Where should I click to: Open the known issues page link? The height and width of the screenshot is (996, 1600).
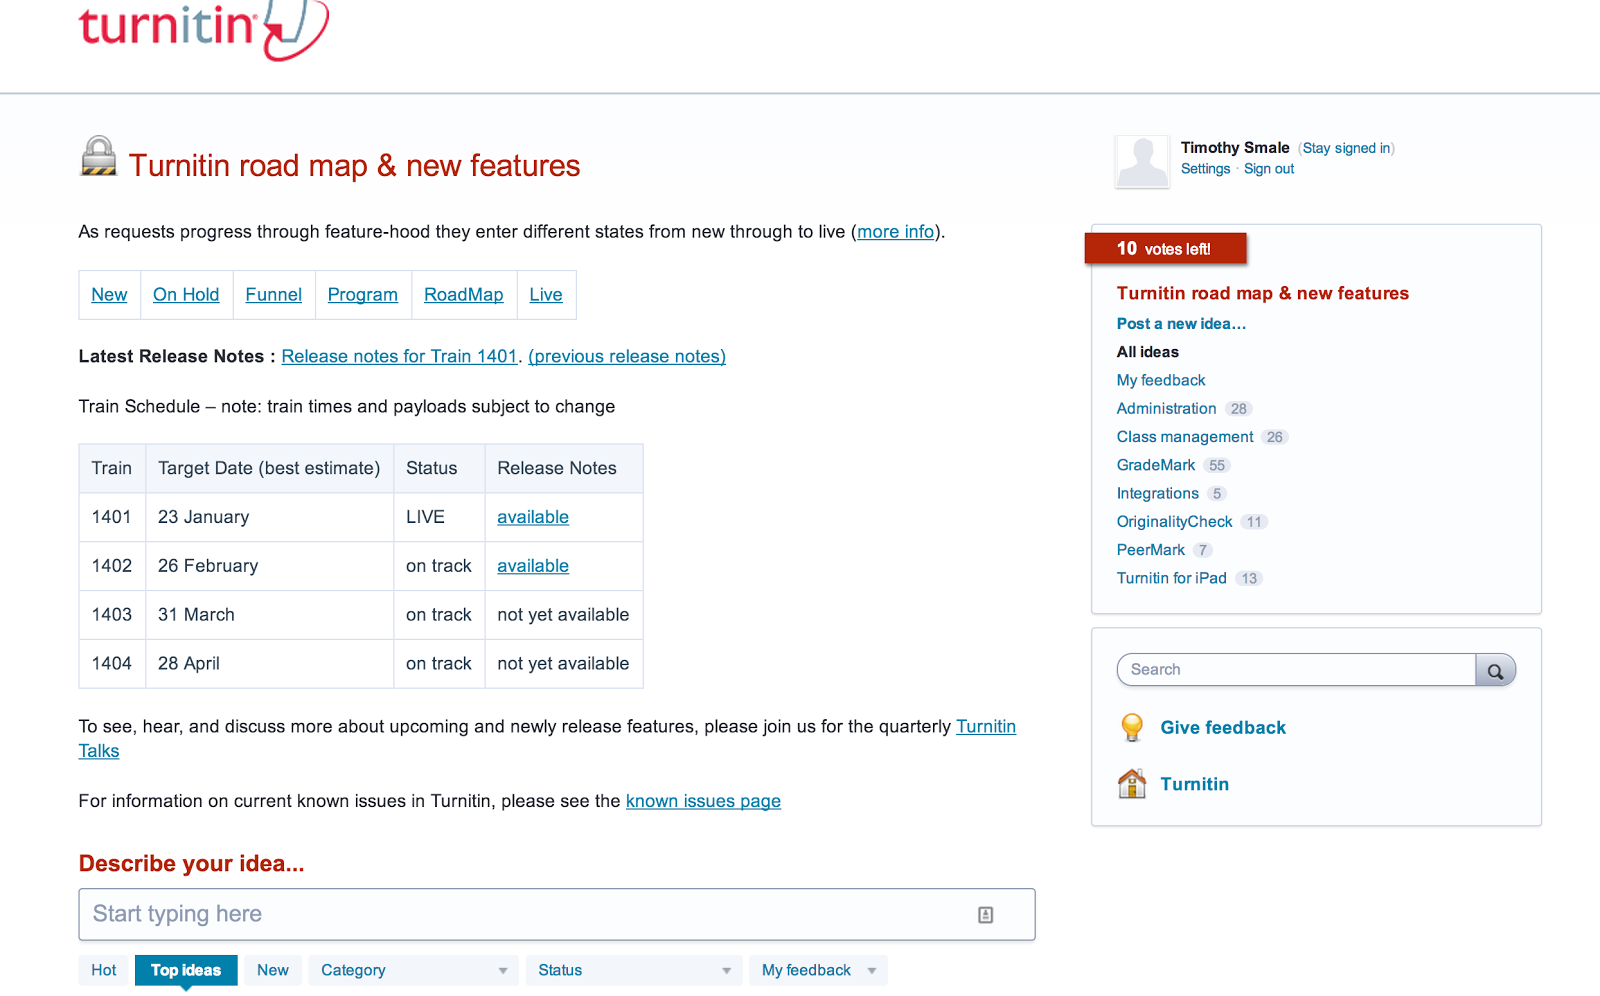(703, 801)
